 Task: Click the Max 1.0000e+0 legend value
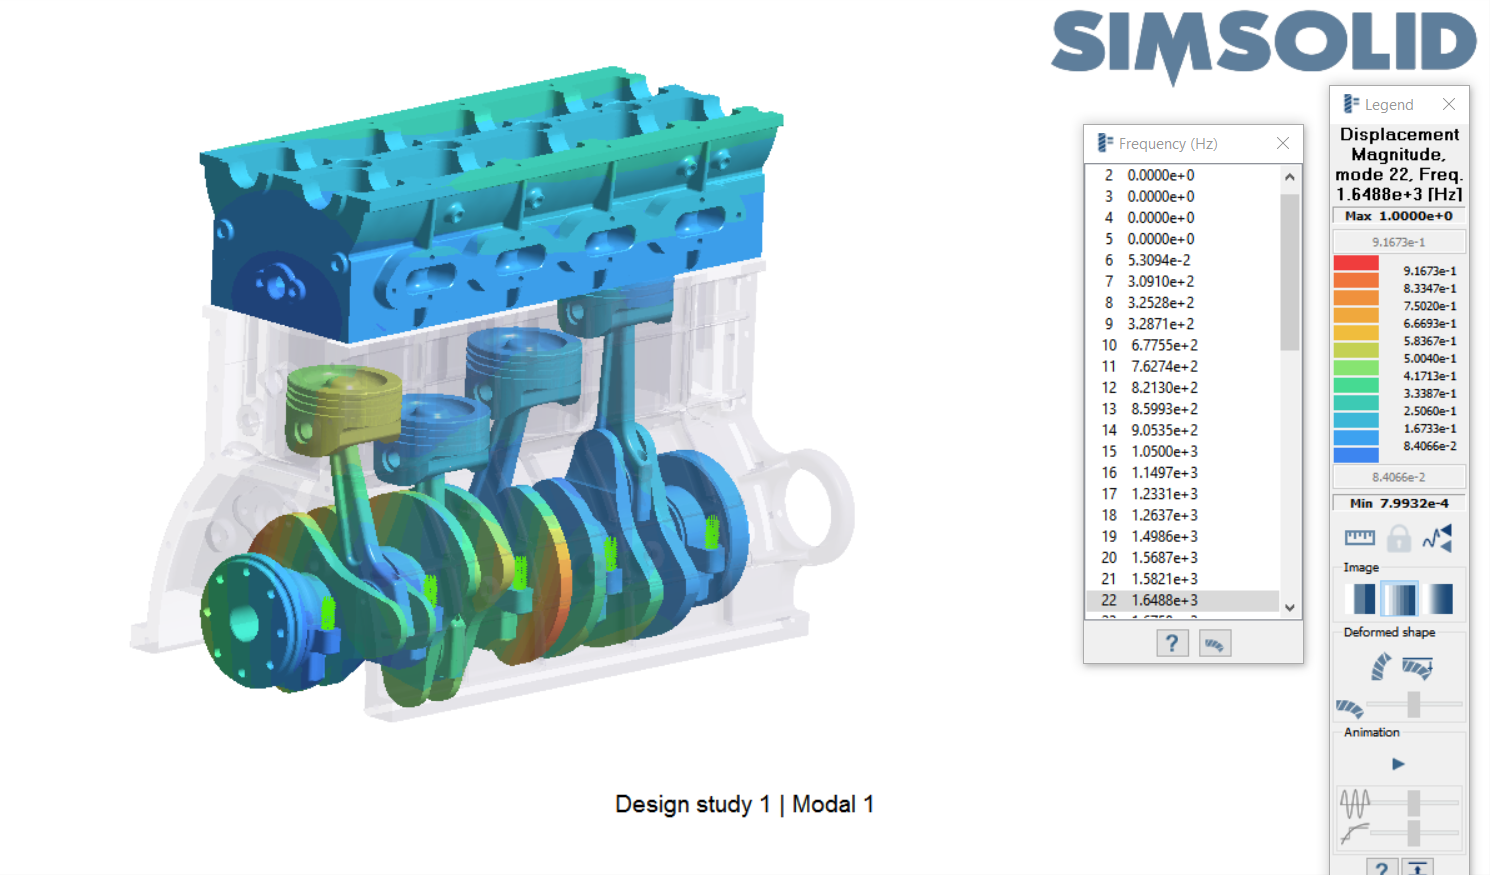pyautogui.click(x=1399, y=216)
